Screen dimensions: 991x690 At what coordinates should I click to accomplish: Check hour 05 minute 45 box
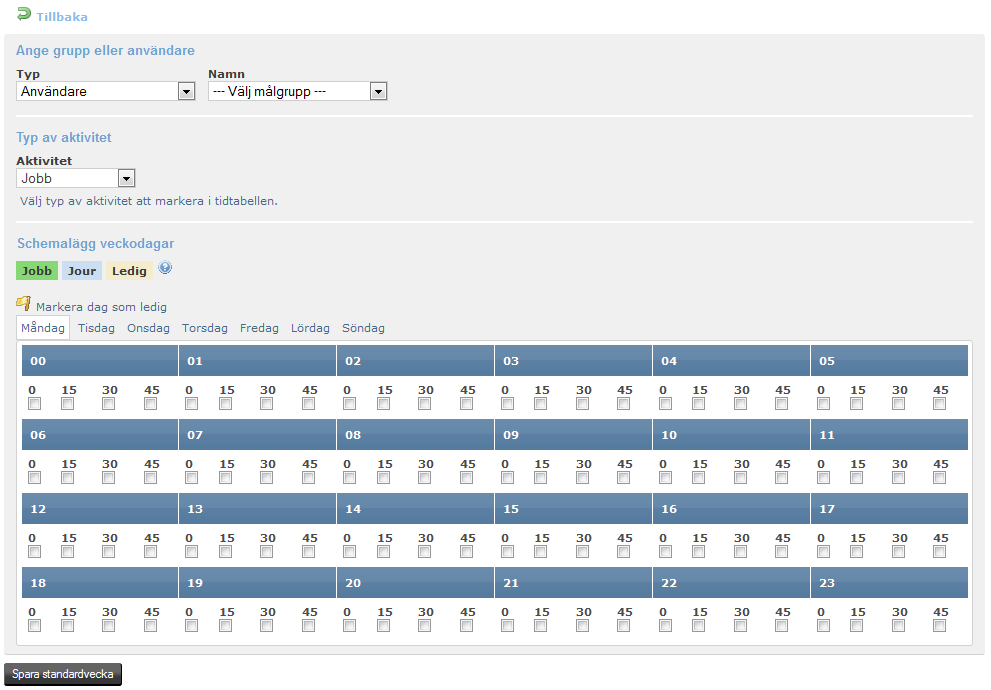coord(940,404)
